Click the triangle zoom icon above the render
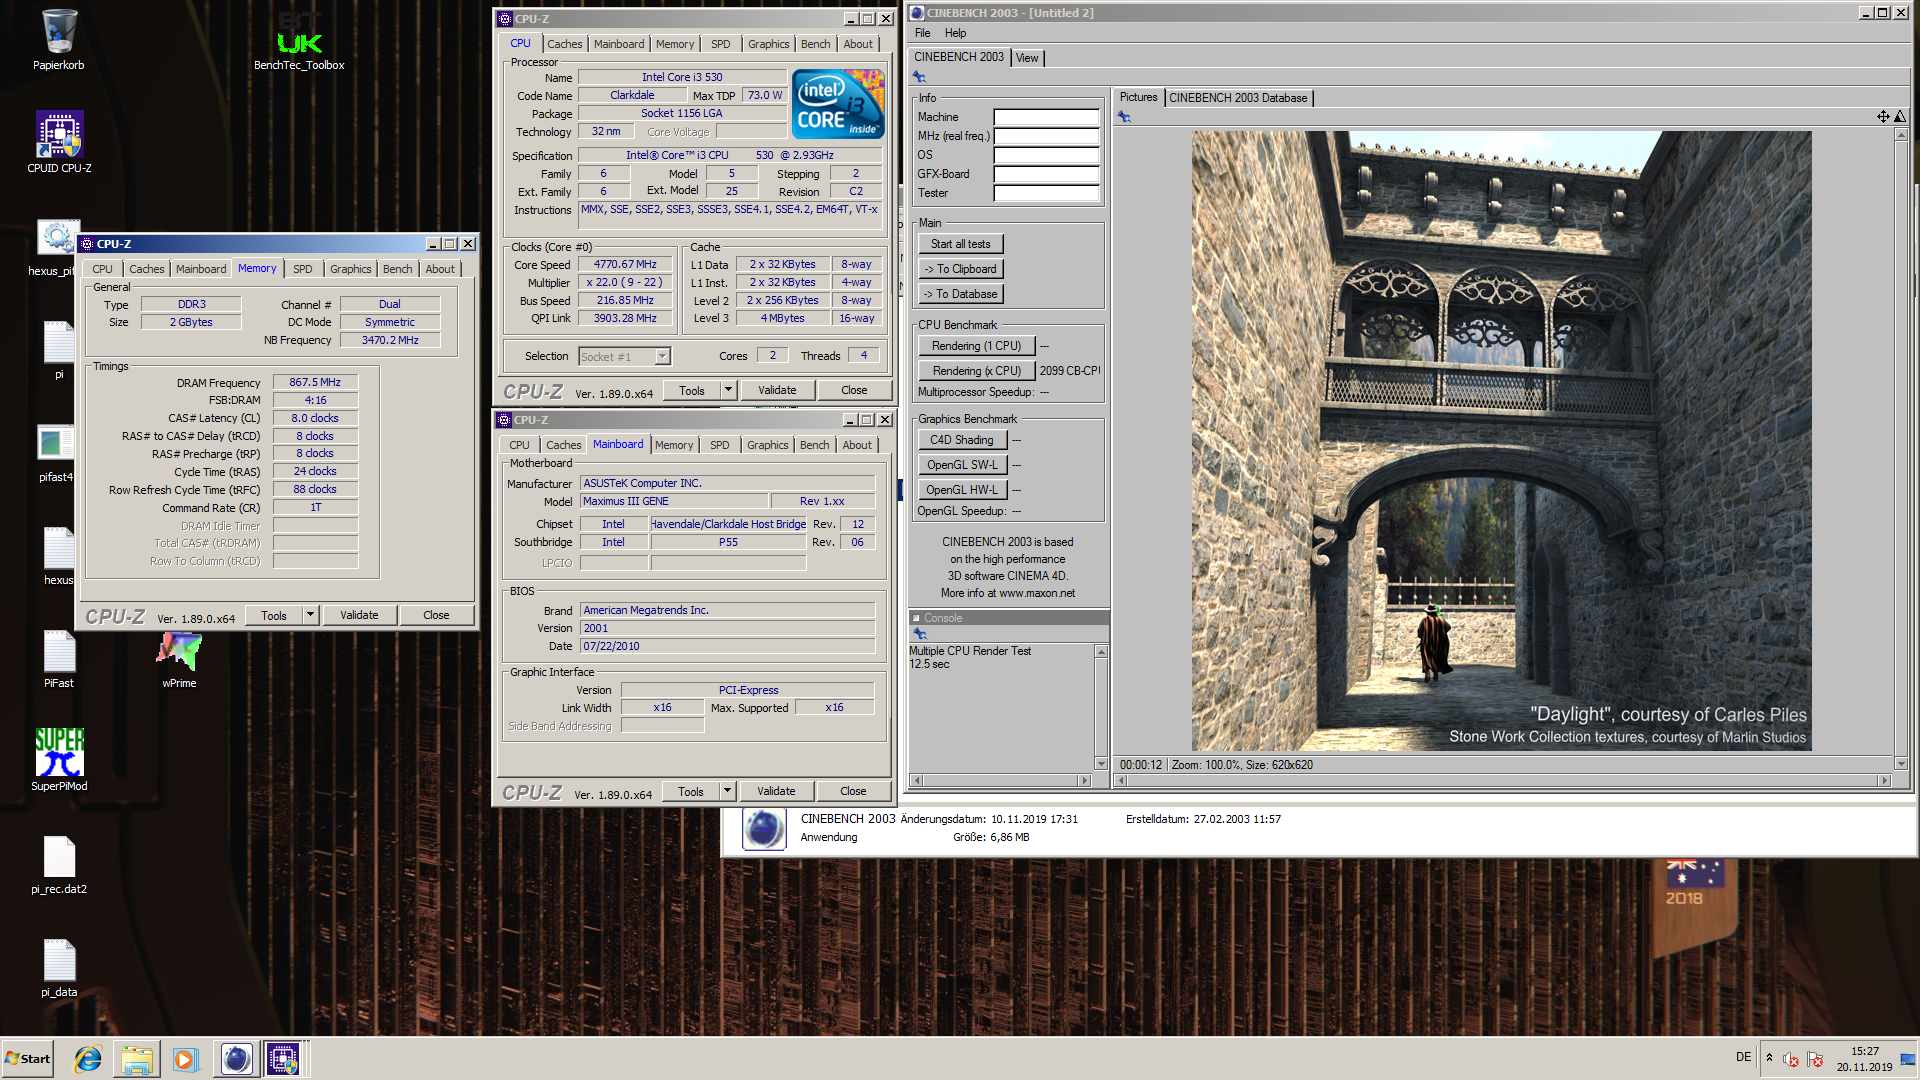The image size is (1920, 1080). 1900,117
